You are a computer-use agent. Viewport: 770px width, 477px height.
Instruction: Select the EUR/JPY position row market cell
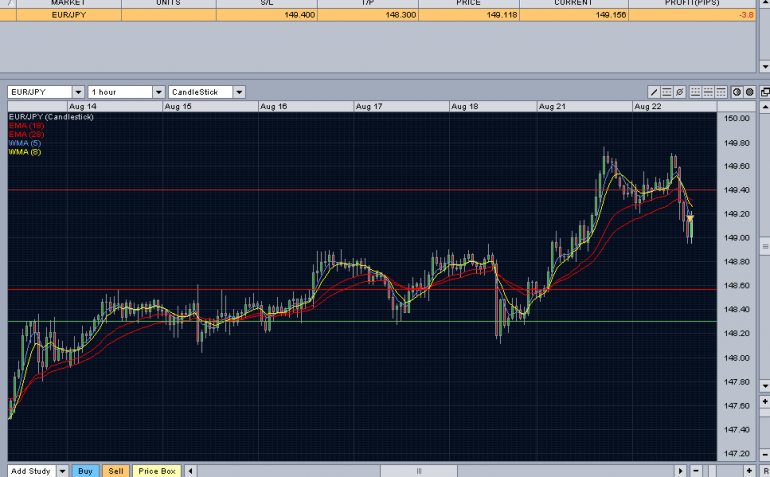[x=69, y=15]
